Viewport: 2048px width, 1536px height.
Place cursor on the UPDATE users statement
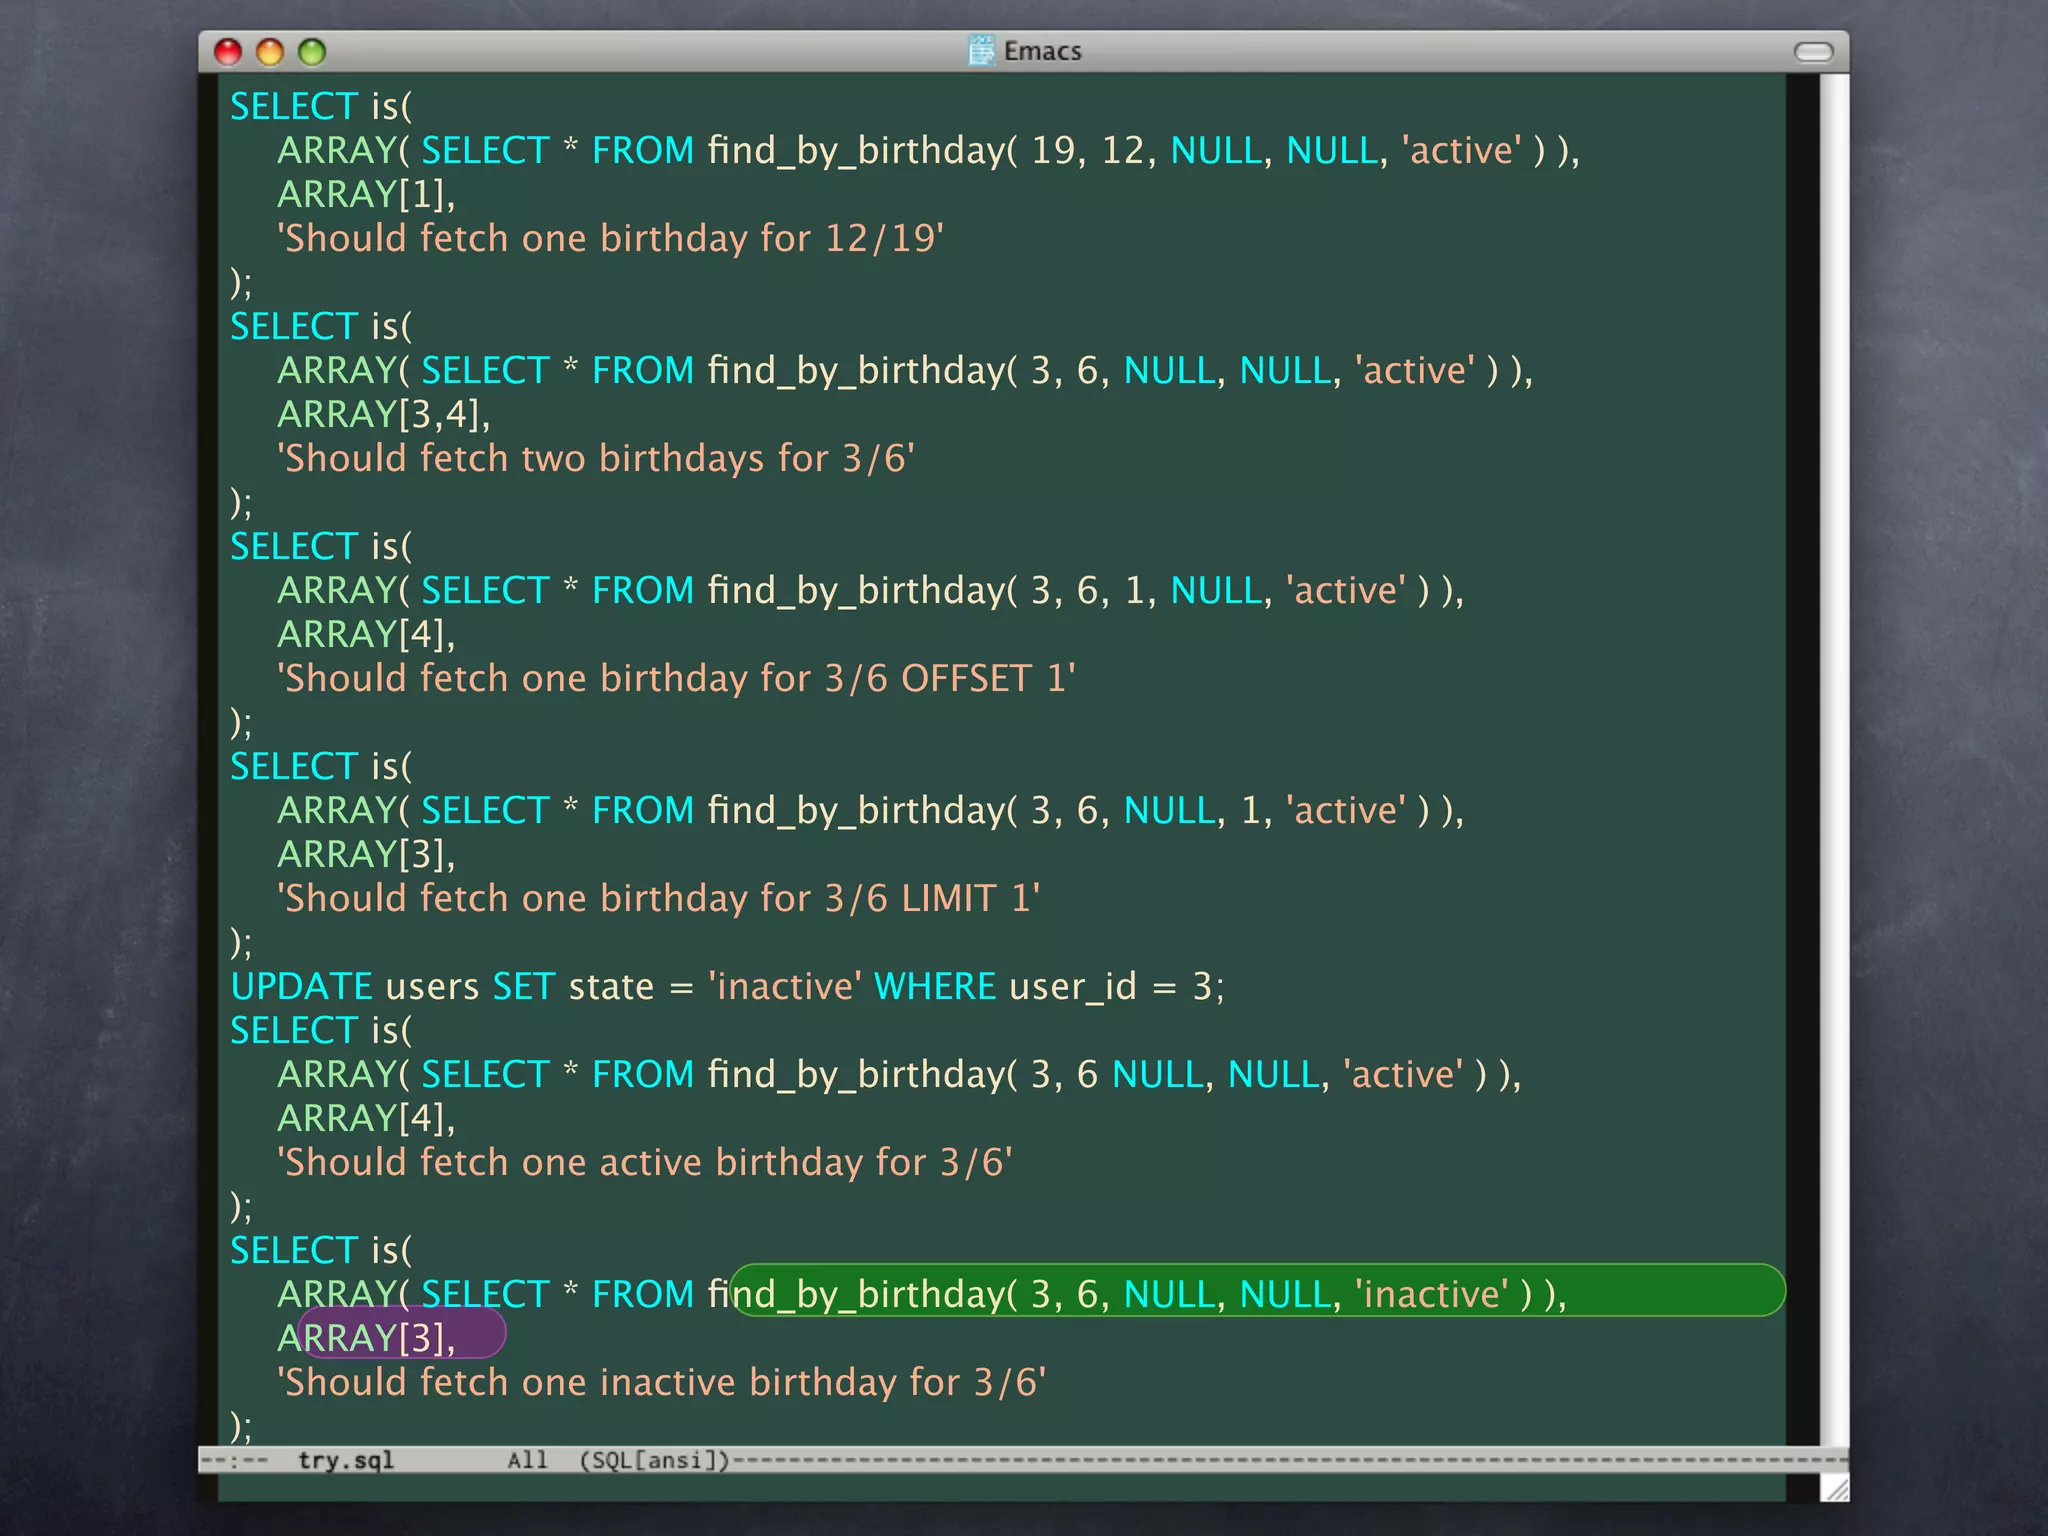tap(726, 986)
